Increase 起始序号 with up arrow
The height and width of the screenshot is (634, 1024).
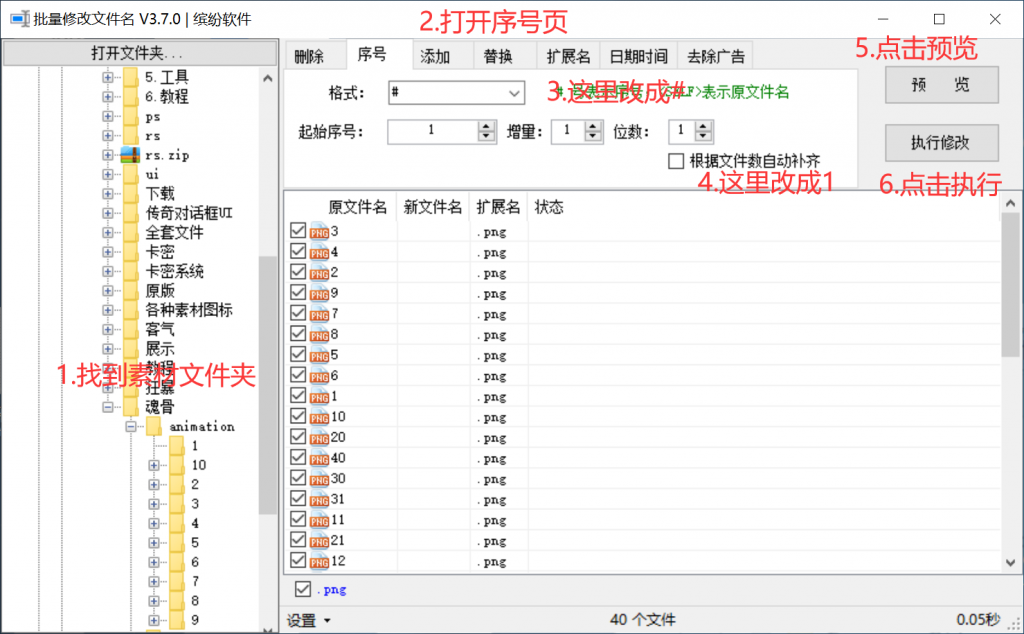486,126
